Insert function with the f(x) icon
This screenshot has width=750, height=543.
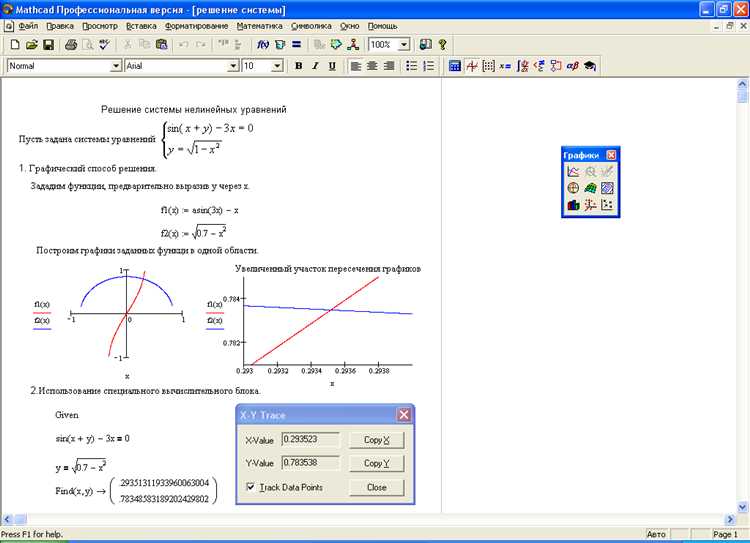263,45
